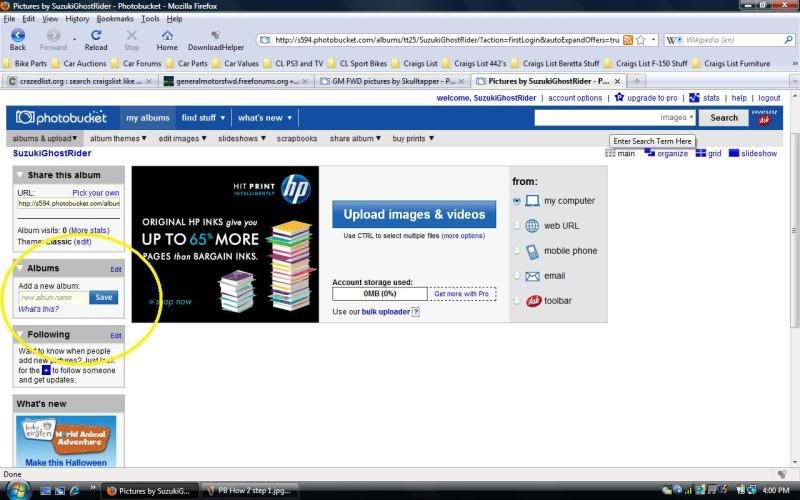
Task: Open the Firefox File menu
Action: 9,19
